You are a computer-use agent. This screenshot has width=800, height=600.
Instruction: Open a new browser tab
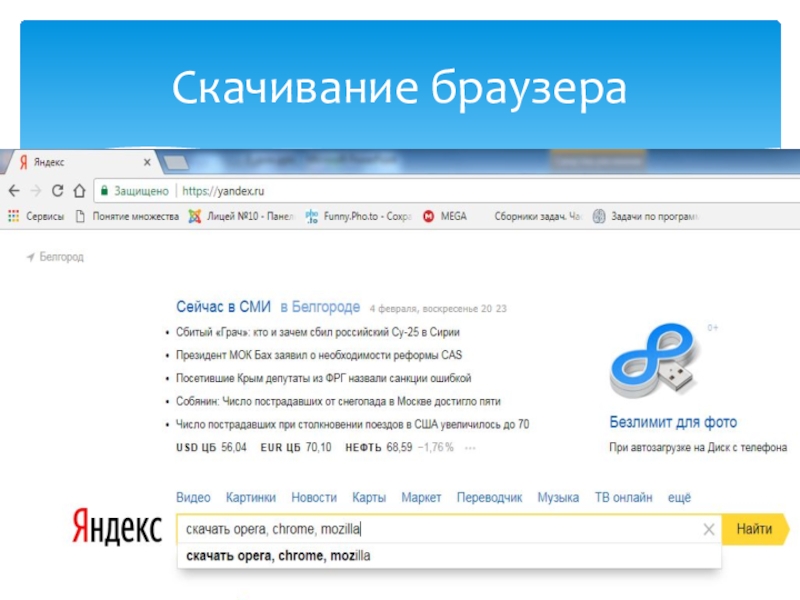[x=176, y=163]
